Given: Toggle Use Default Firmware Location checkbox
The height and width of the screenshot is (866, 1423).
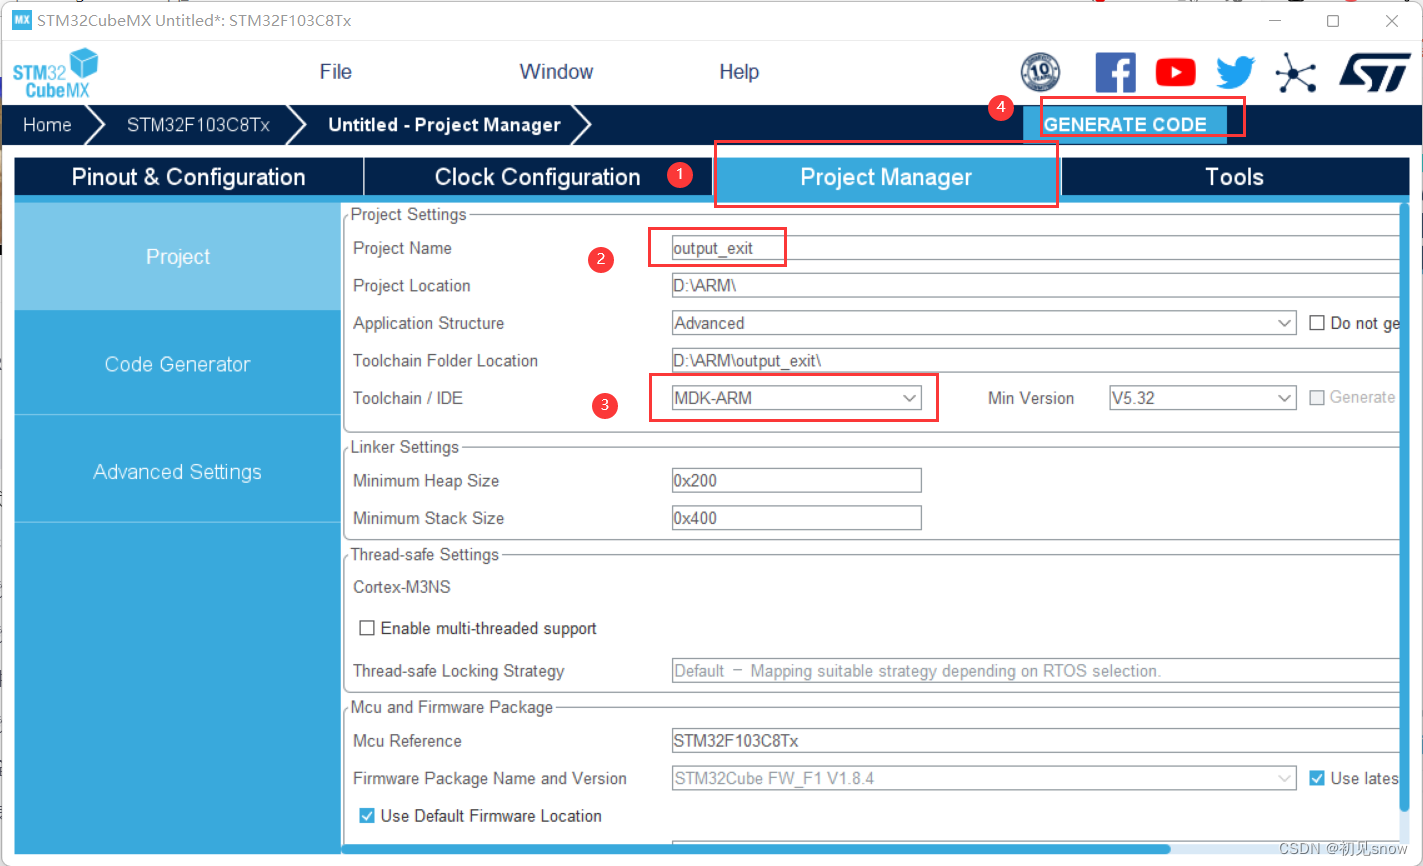Looking at the screenshot, I should [x=367, y=816].
